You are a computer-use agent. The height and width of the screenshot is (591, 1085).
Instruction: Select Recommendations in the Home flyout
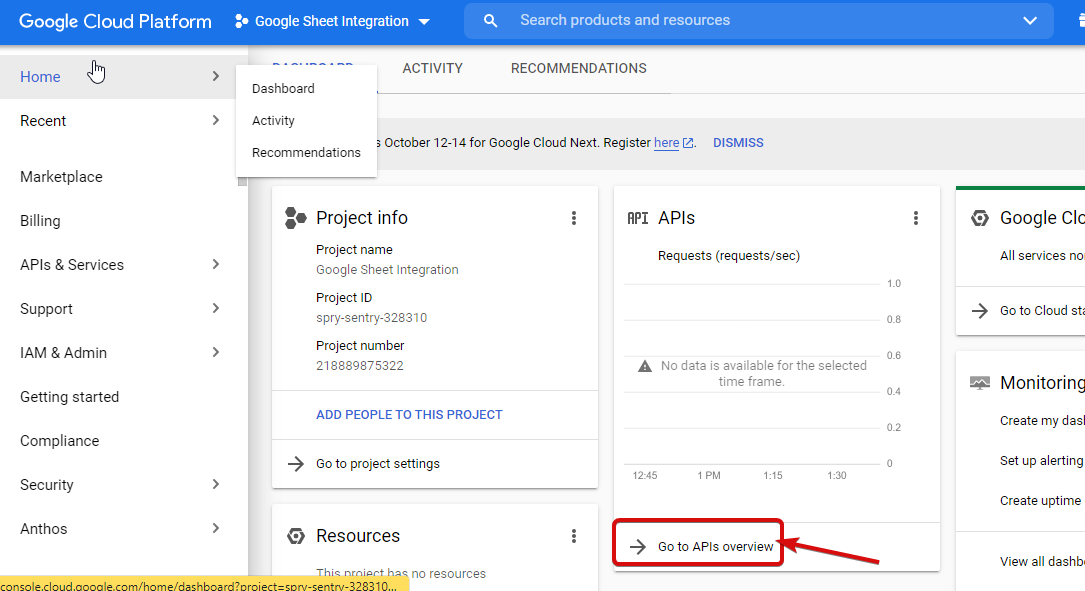pyautogui.click(x=306, y=152)
